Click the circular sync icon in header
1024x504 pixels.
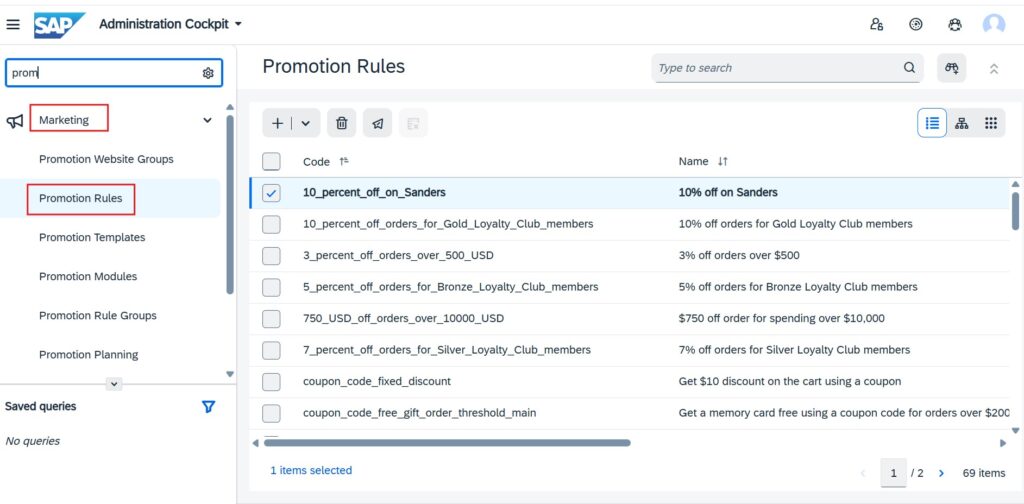coord(916,25)
